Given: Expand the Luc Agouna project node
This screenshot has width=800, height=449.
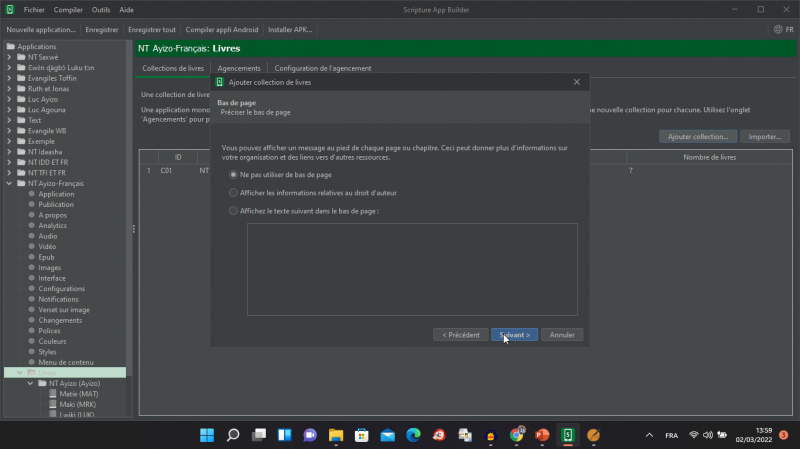Looking at the screenshot, I should (9, 109).
